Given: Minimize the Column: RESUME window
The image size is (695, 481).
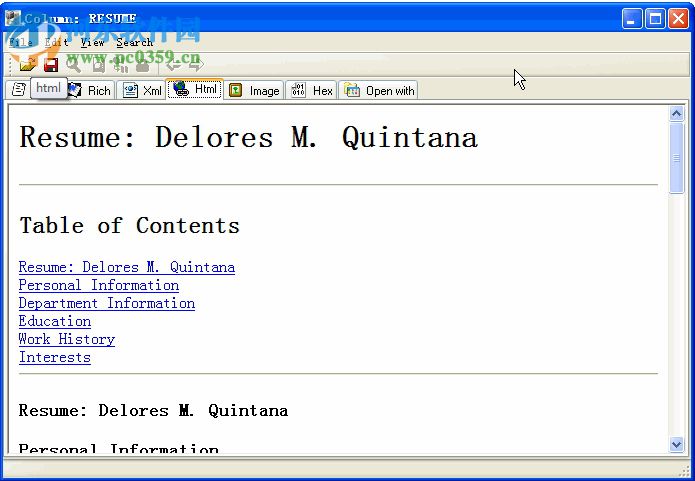Looking at the screenshot, I should tap(632, 19).
